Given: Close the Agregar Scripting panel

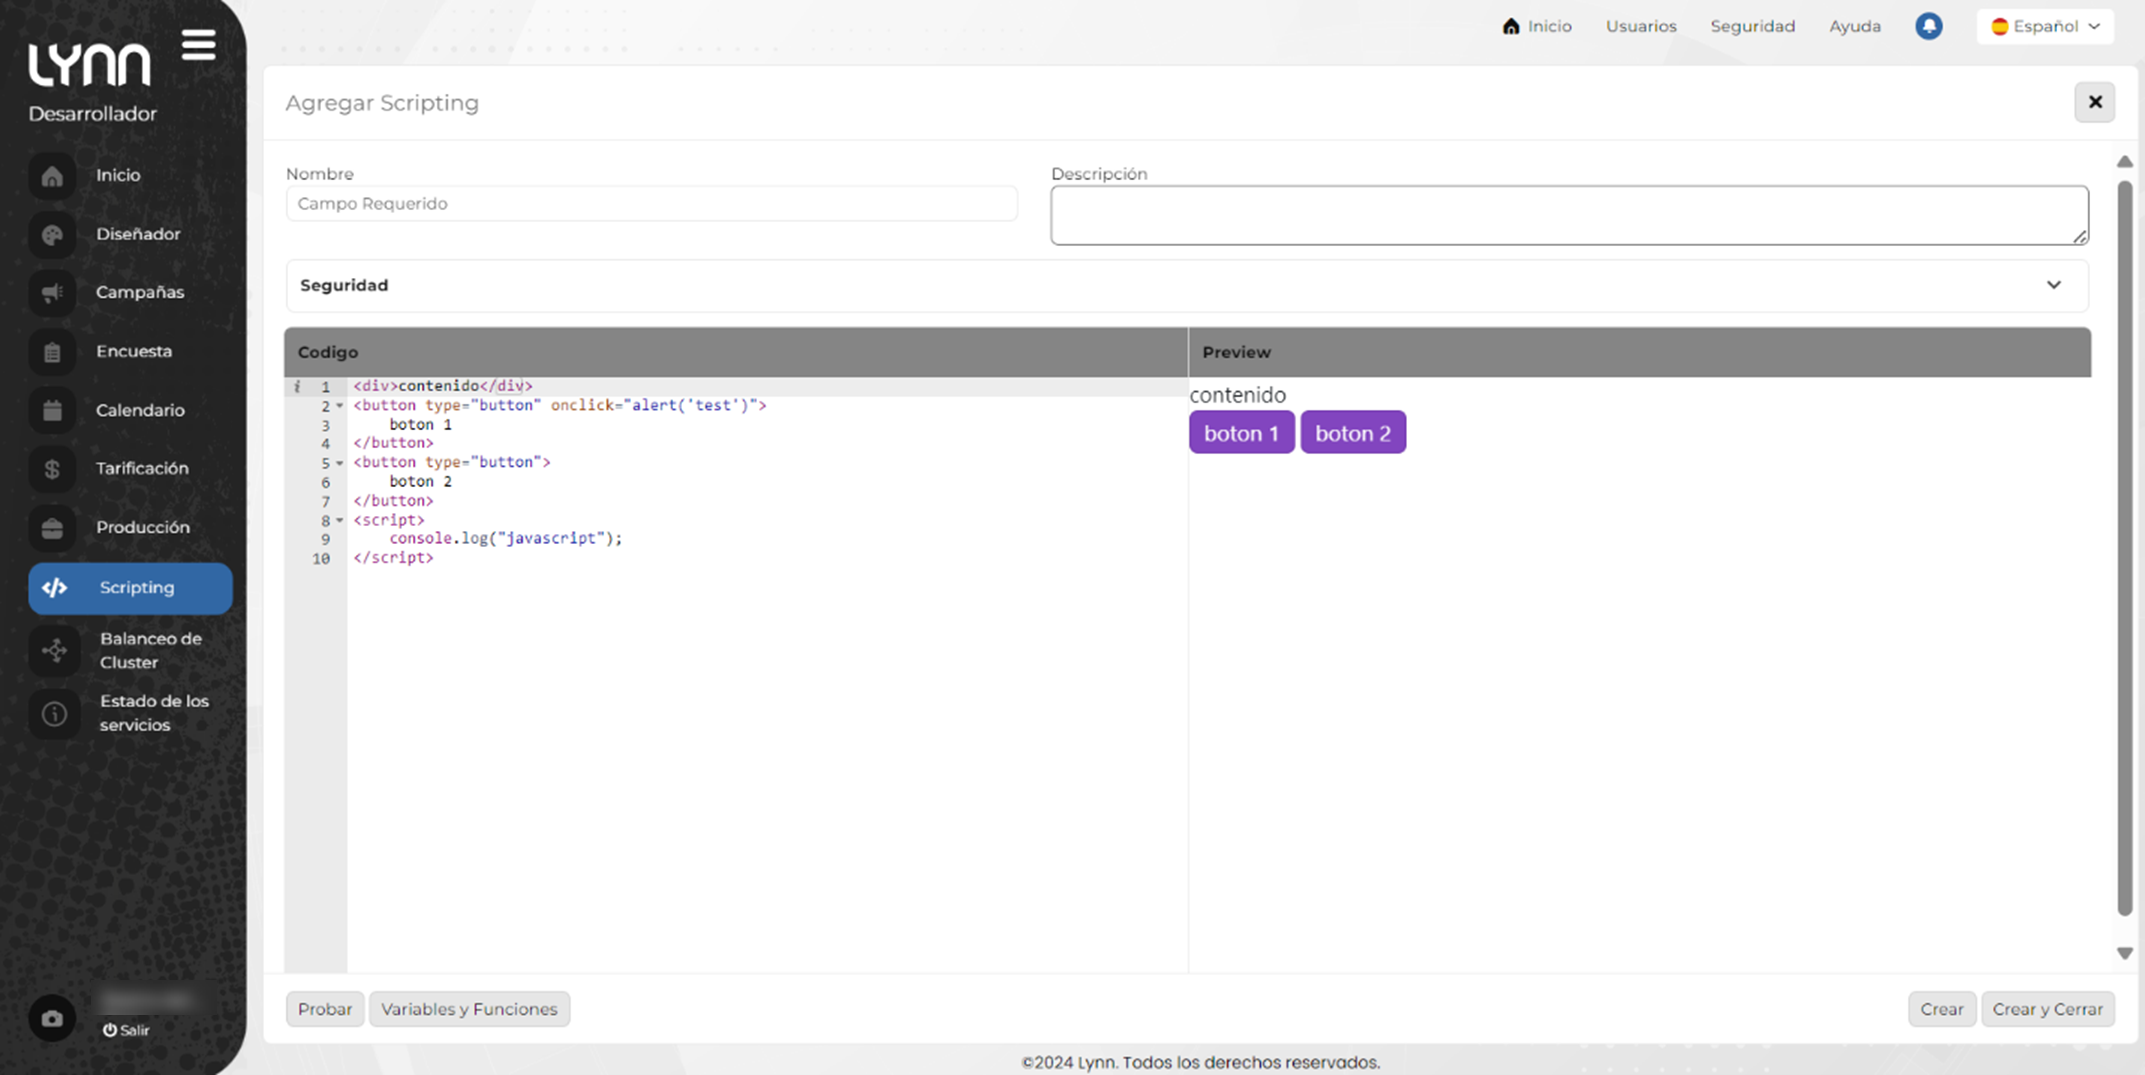Looking at the screenshot, I should tap(2095, 102).
